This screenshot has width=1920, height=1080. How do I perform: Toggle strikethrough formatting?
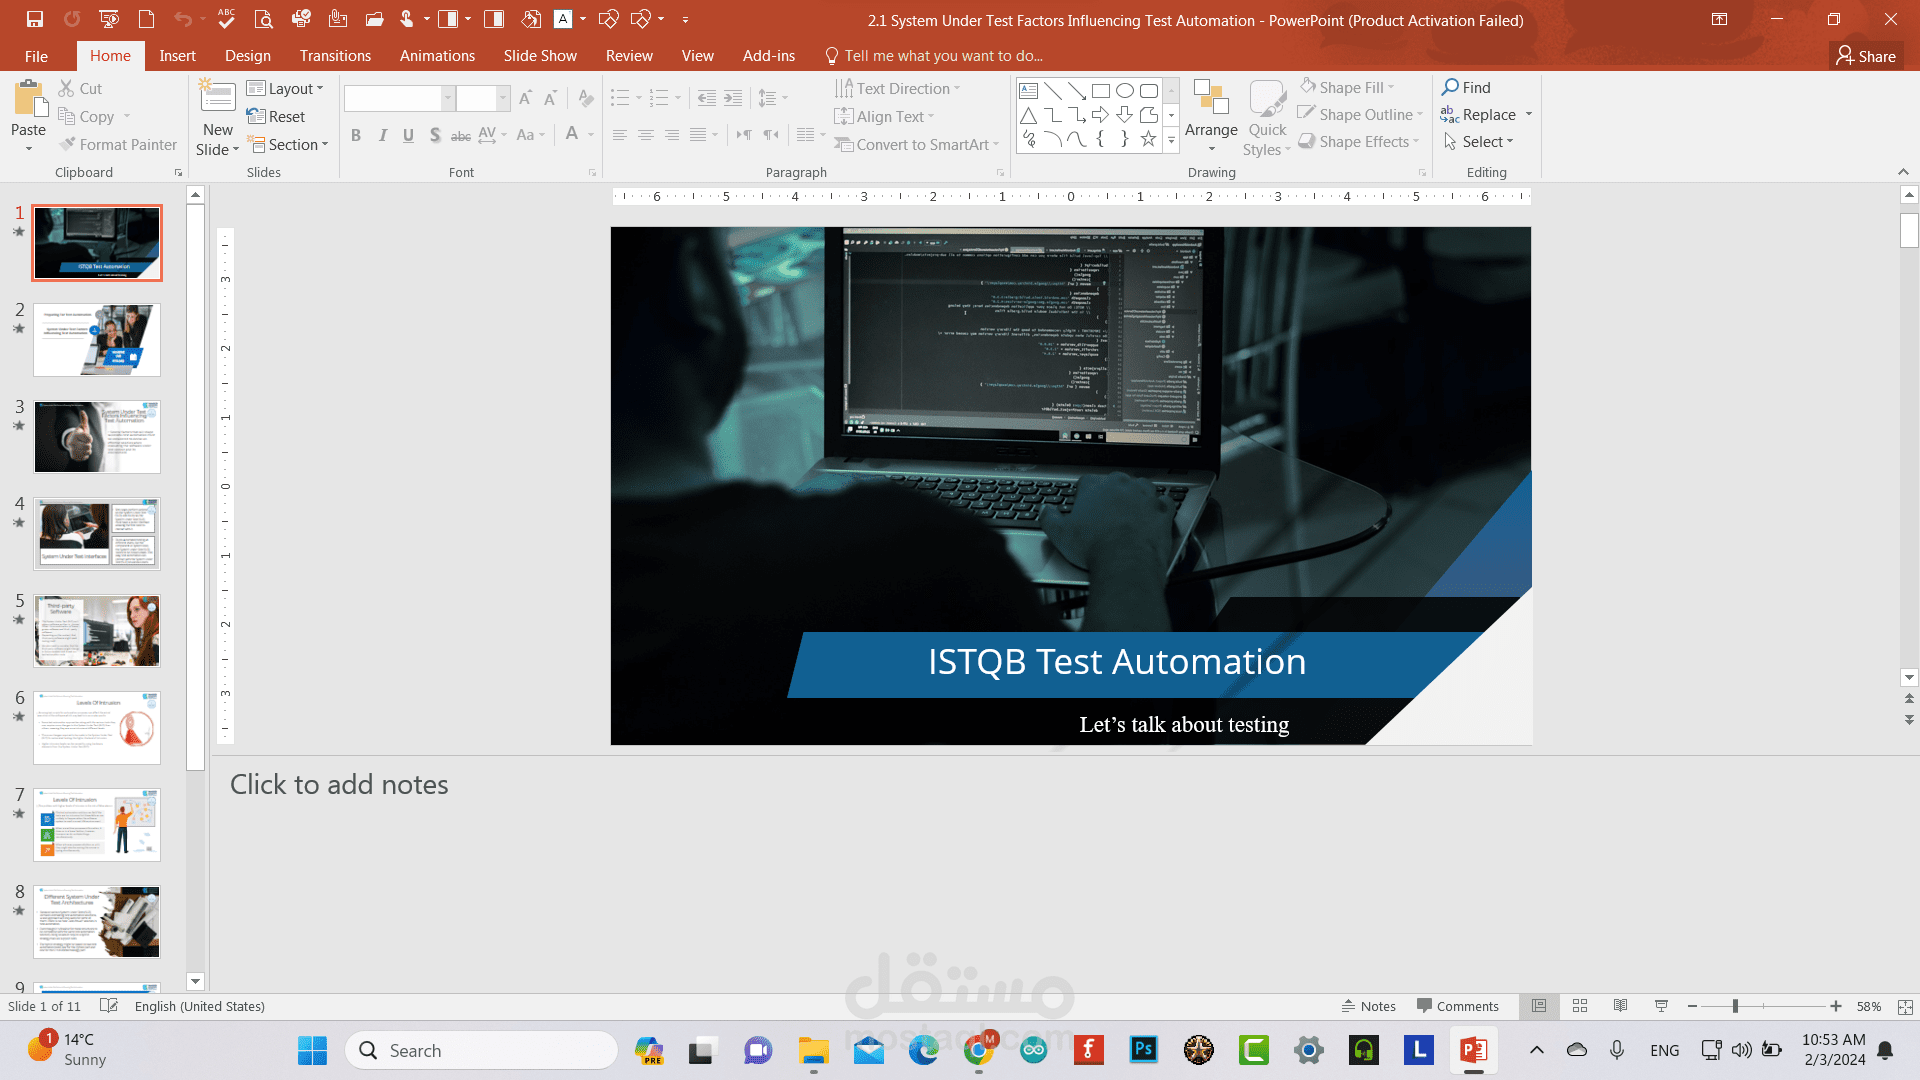[x=461, y=135]
